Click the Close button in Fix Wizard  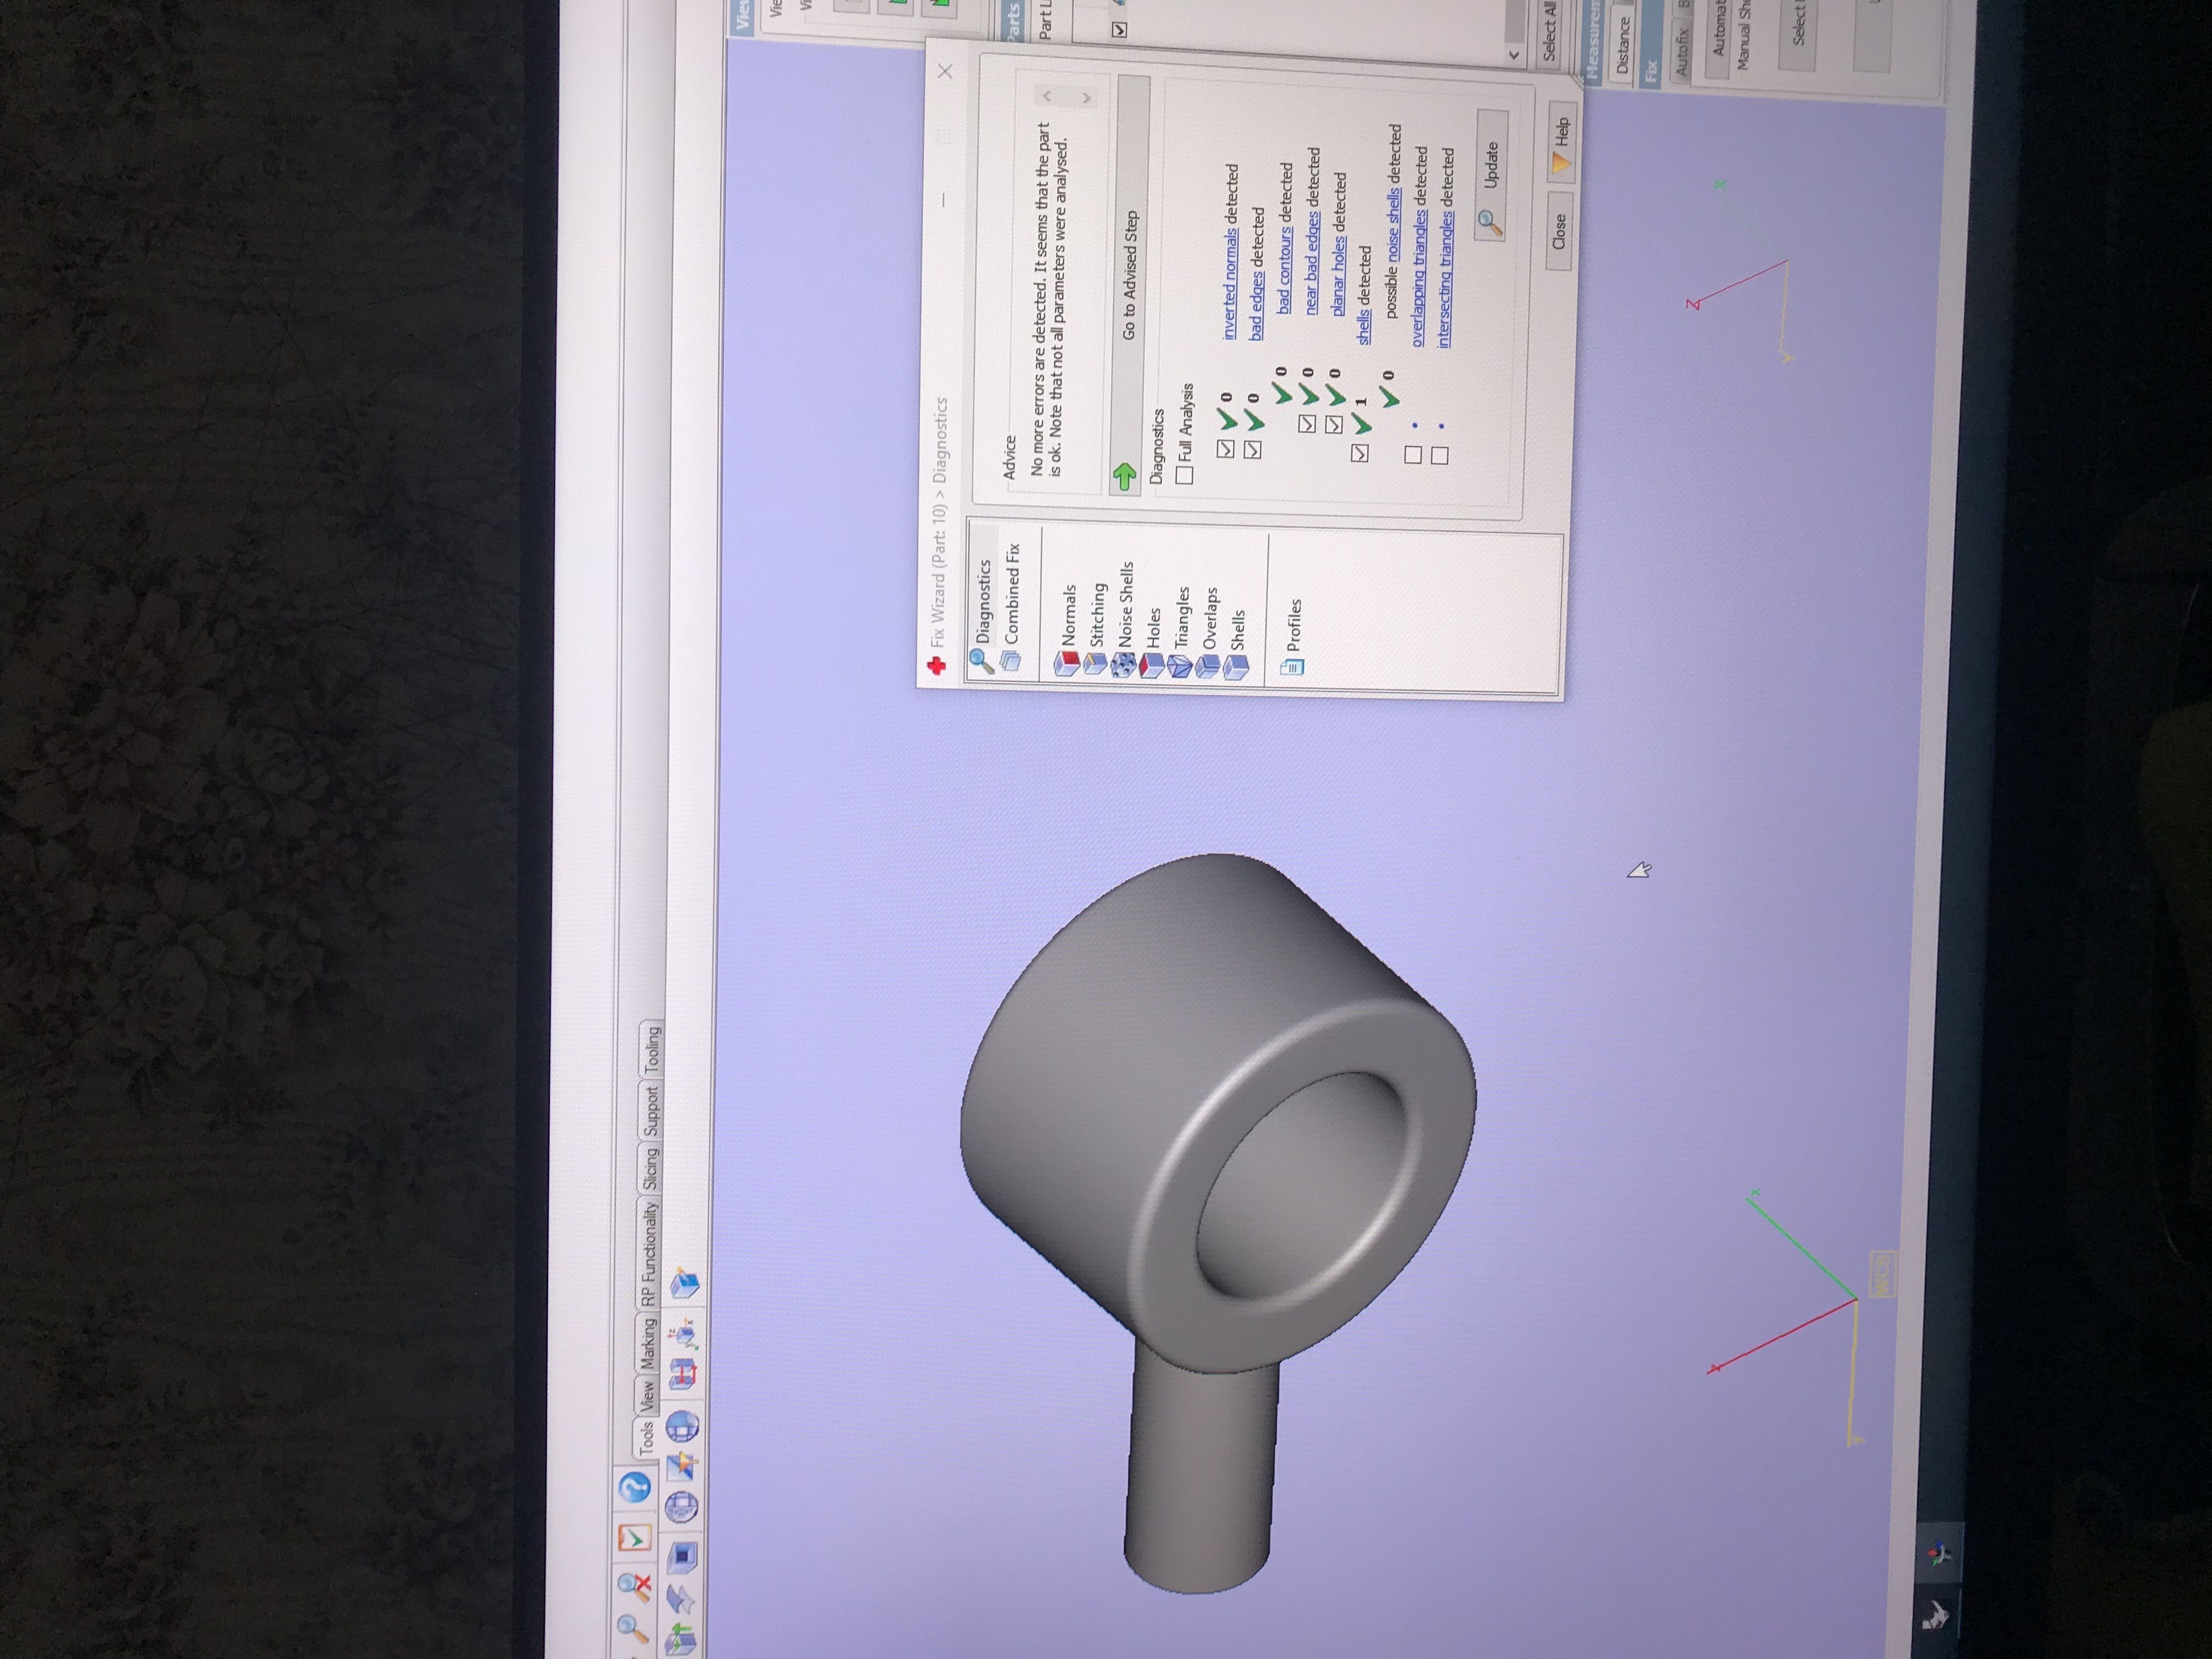tap(1559, 231)
